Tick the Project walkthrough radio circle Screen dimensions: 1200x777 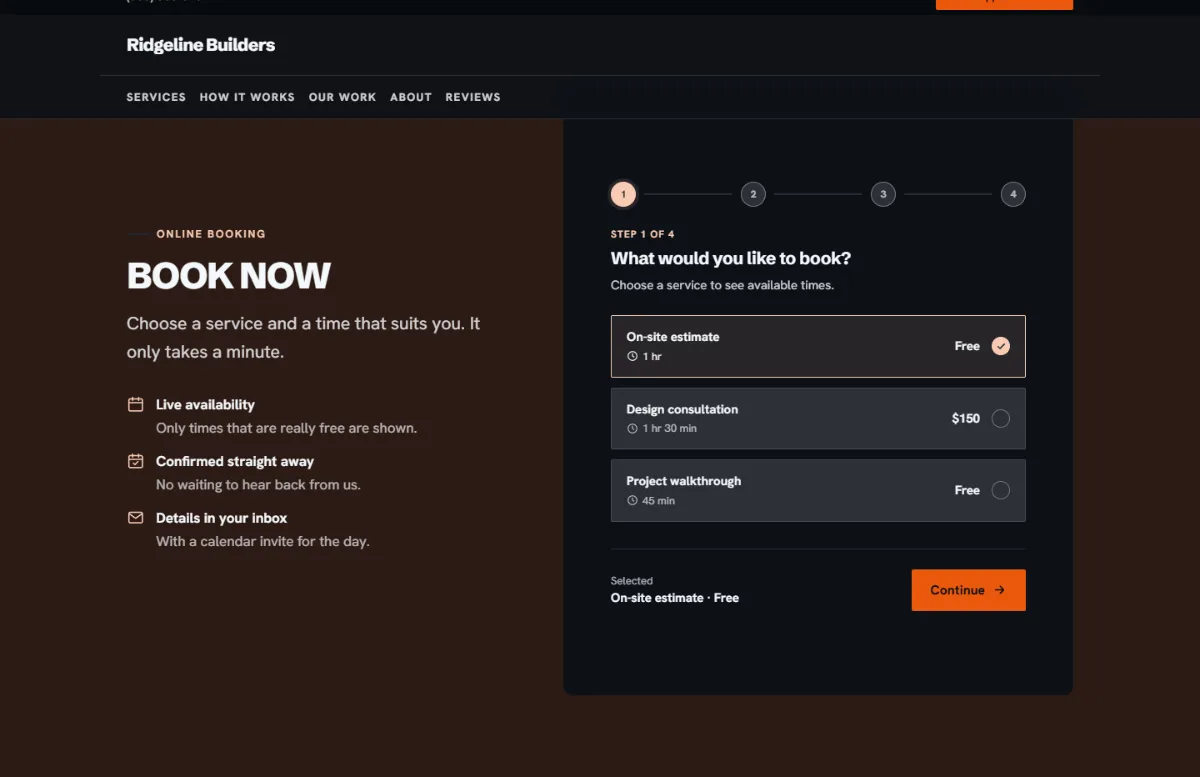(1001, 490)
